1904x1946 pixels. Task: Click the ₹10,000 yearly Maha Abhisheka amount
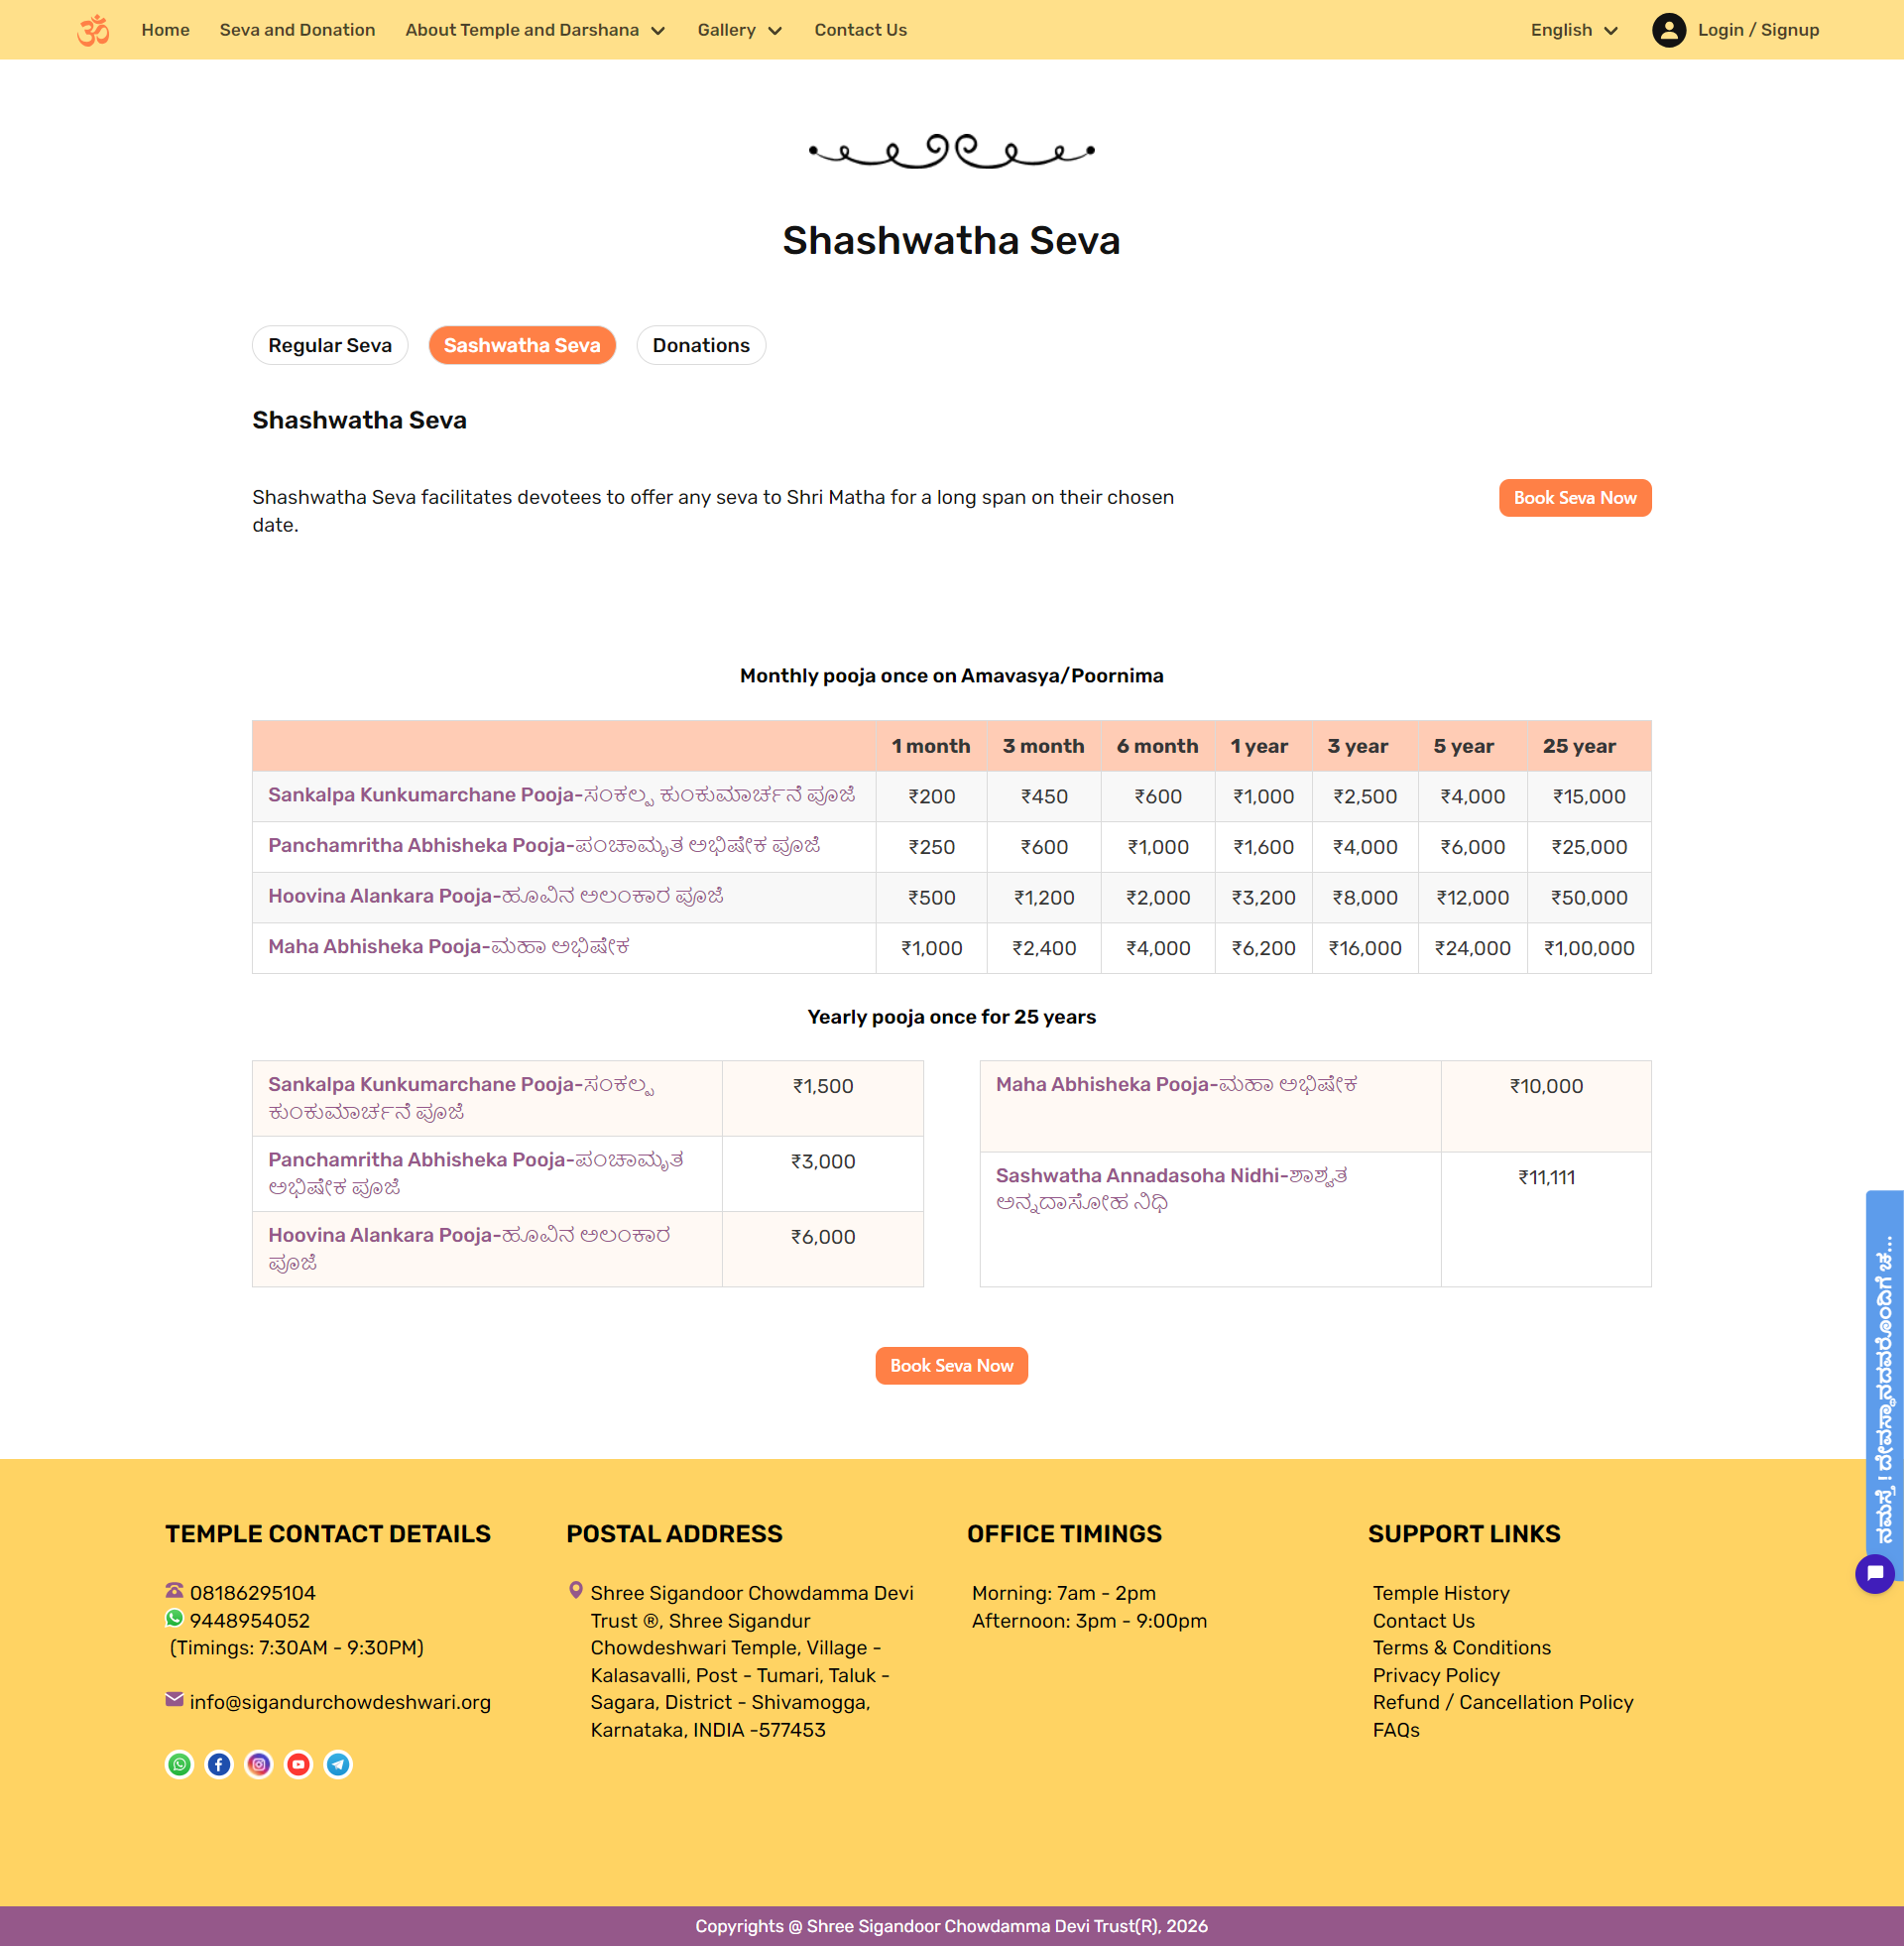point(1546,1087)
